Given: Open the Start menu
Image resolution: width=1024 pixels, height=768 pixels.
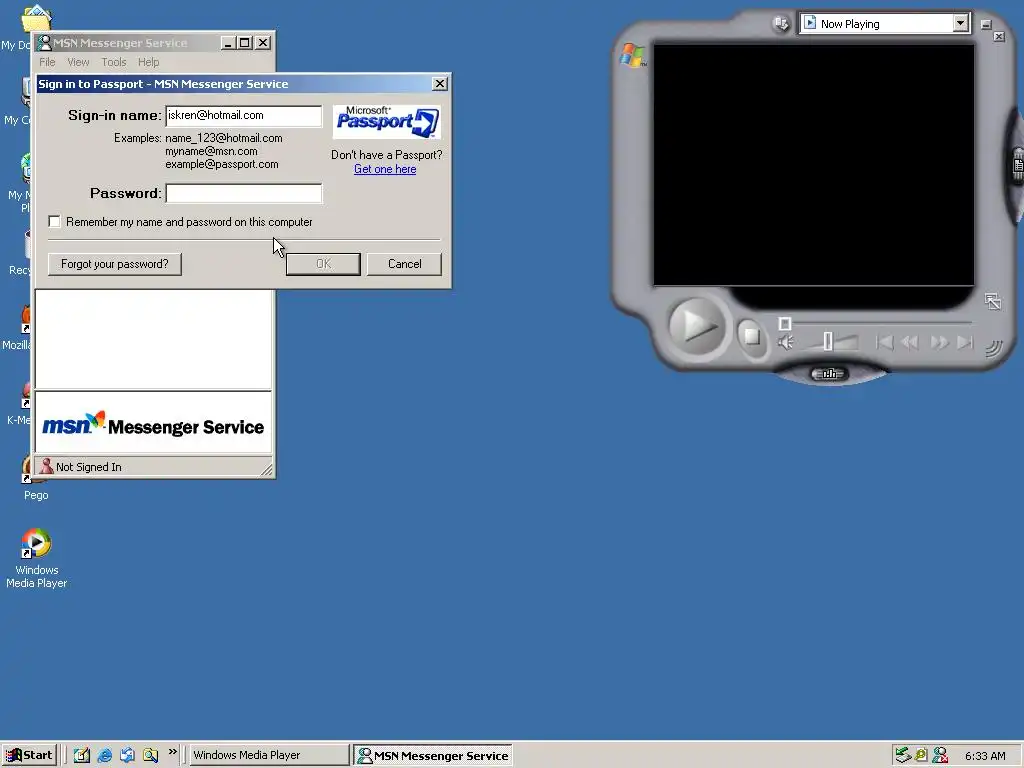Looking at the screenshot, I should 29,755.
